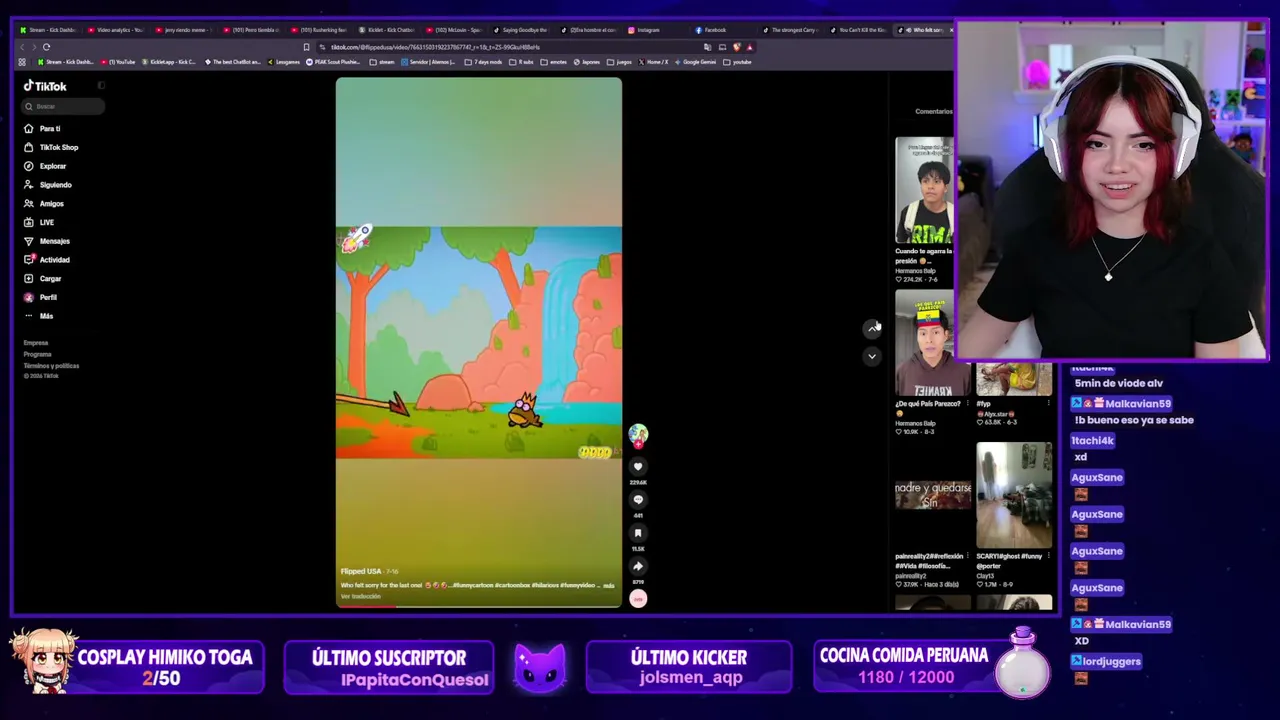Viewport: 1280px width, 720px height.
Task: Click Ver traducción under the caption
Action: tap(360, 596)
